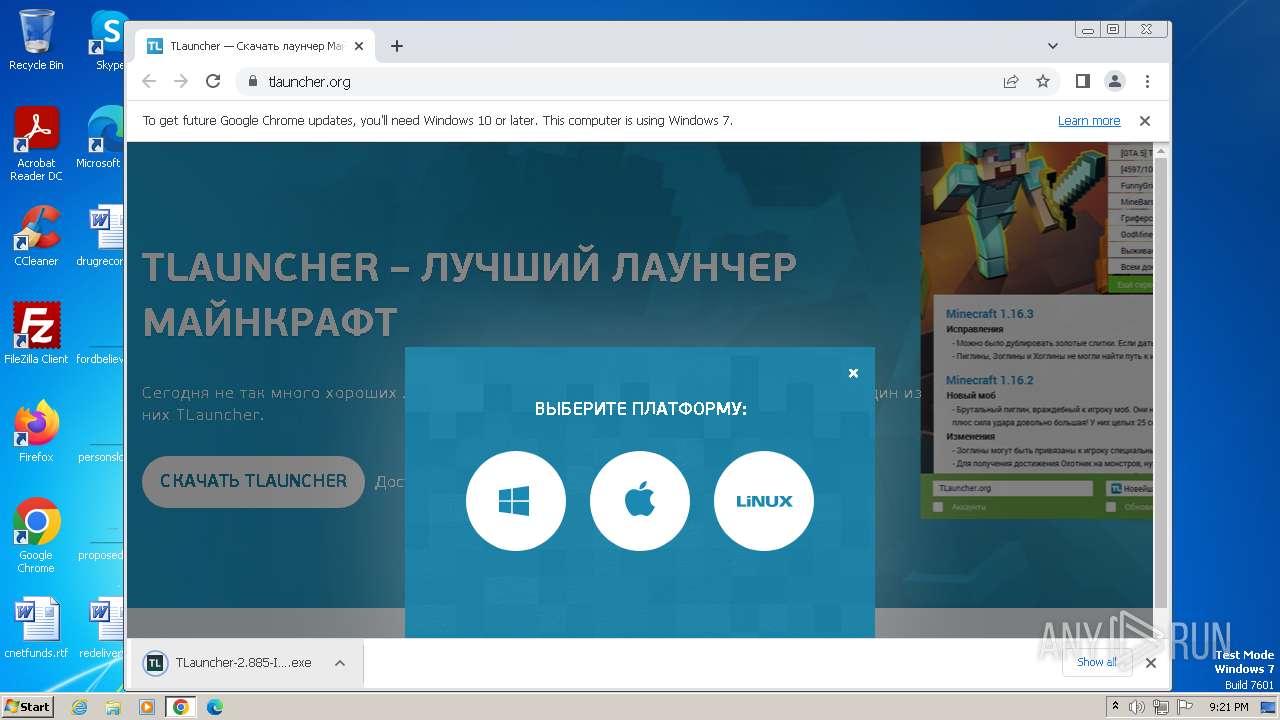
Task: Open Internet Explorer in the taskbar
Action: pyautogui.click(x=80, y=707)
